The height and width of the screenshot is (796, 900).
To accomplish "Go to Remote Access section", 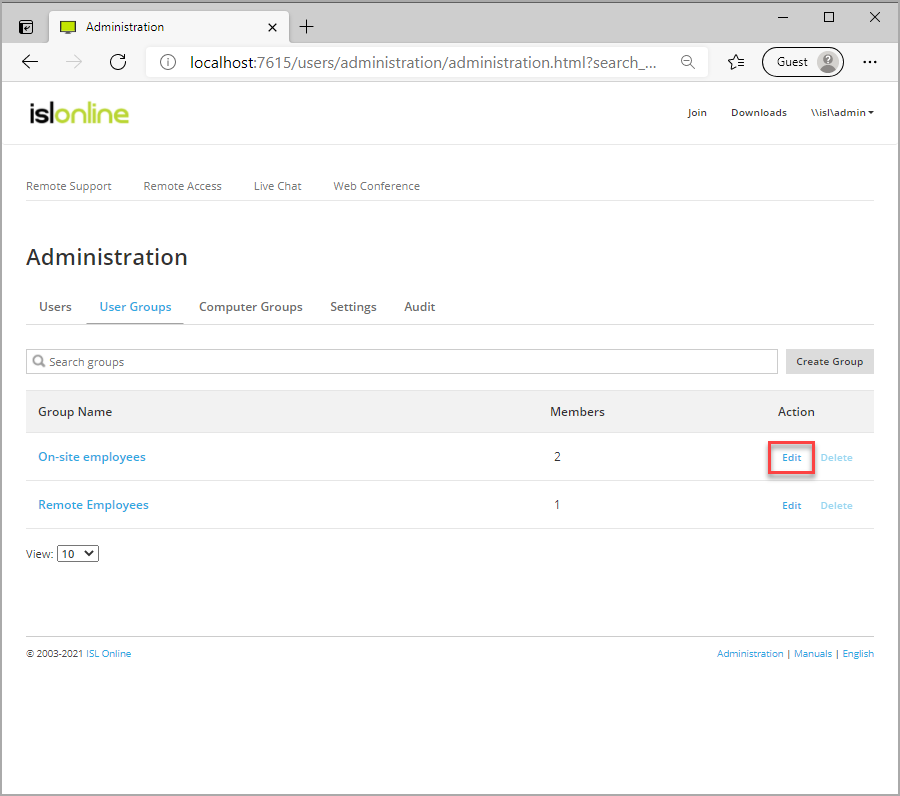I will (183, 186).
